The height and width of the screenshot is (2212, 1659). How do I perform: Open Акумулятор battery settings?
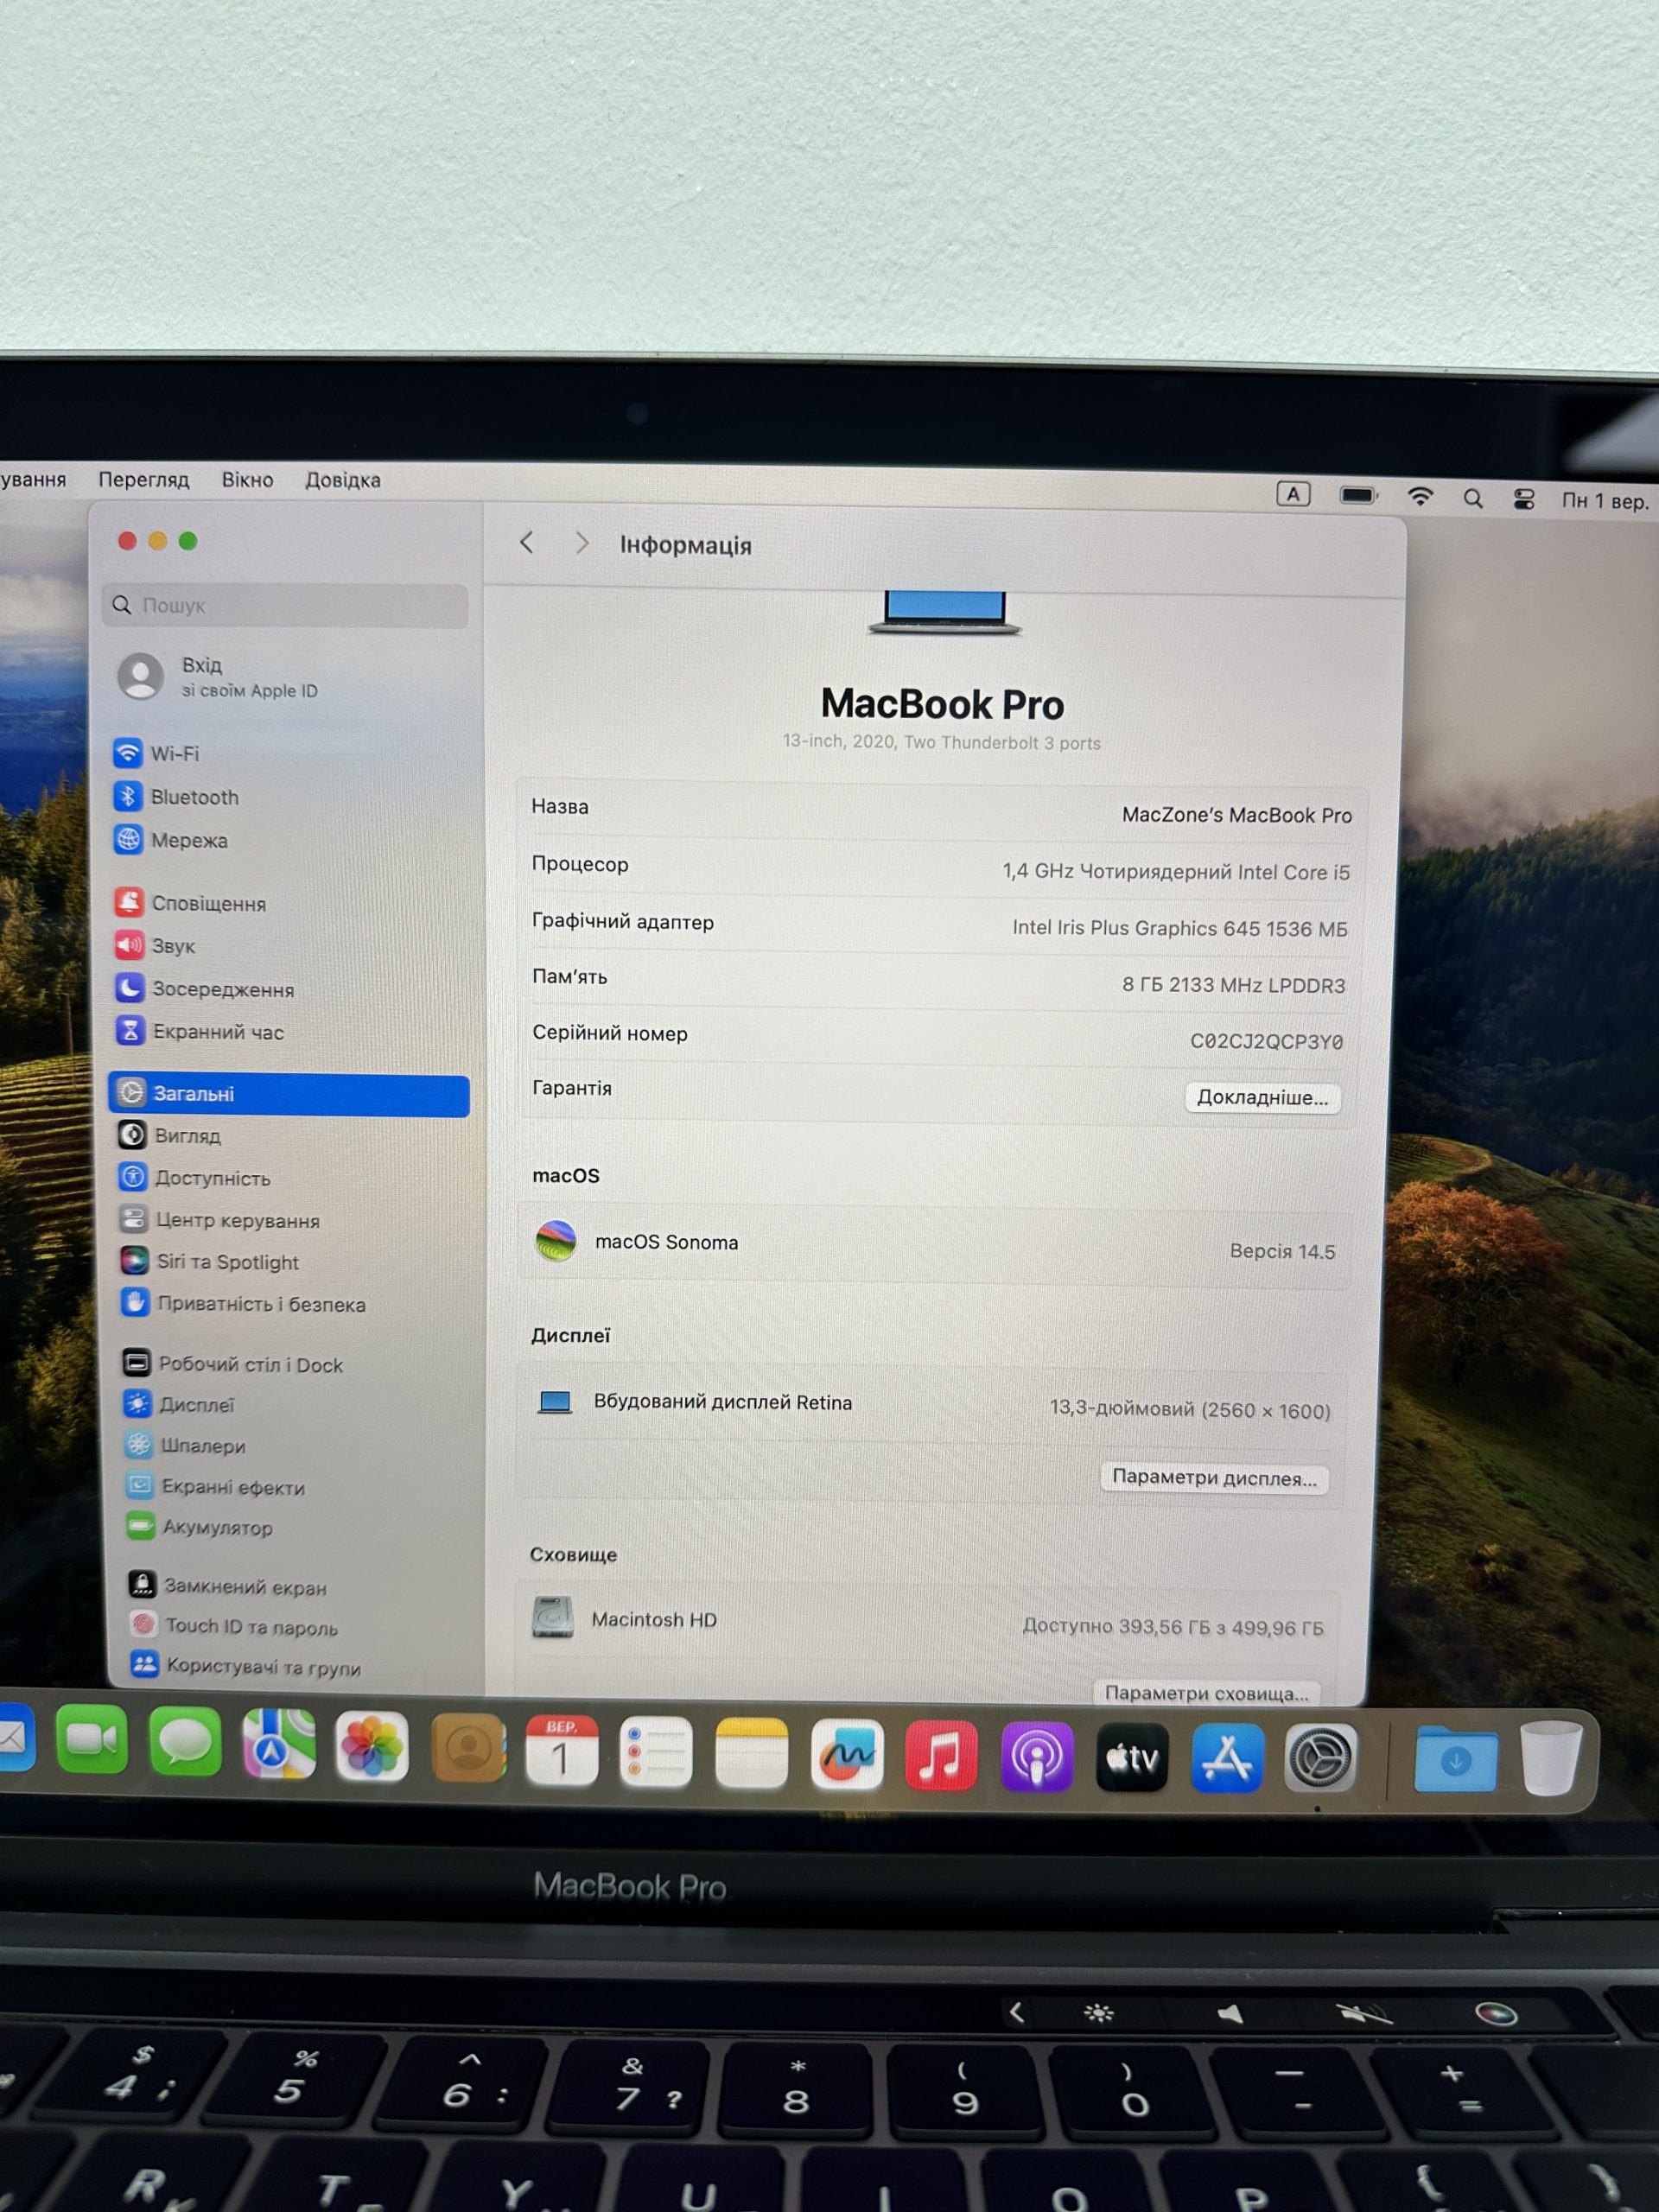click(200, 1527)
